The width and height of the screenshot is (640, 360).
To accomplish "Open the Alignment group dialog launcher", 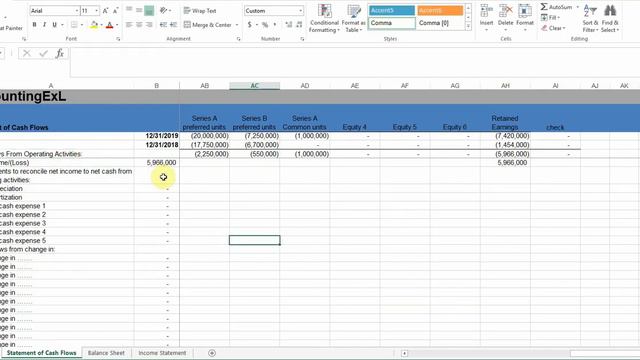I will (238, 39).
